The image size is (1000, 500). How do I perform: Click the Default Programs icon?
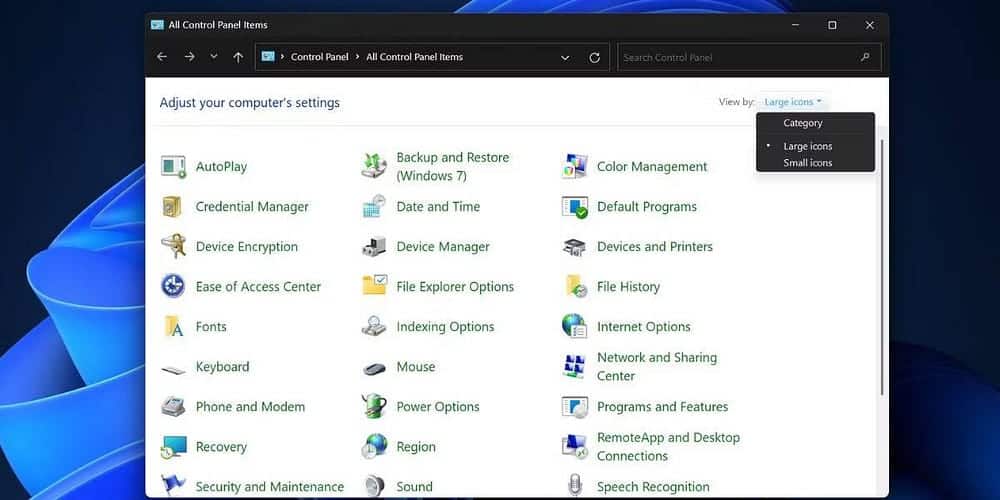pyautogui.click(x=575, y=207)
